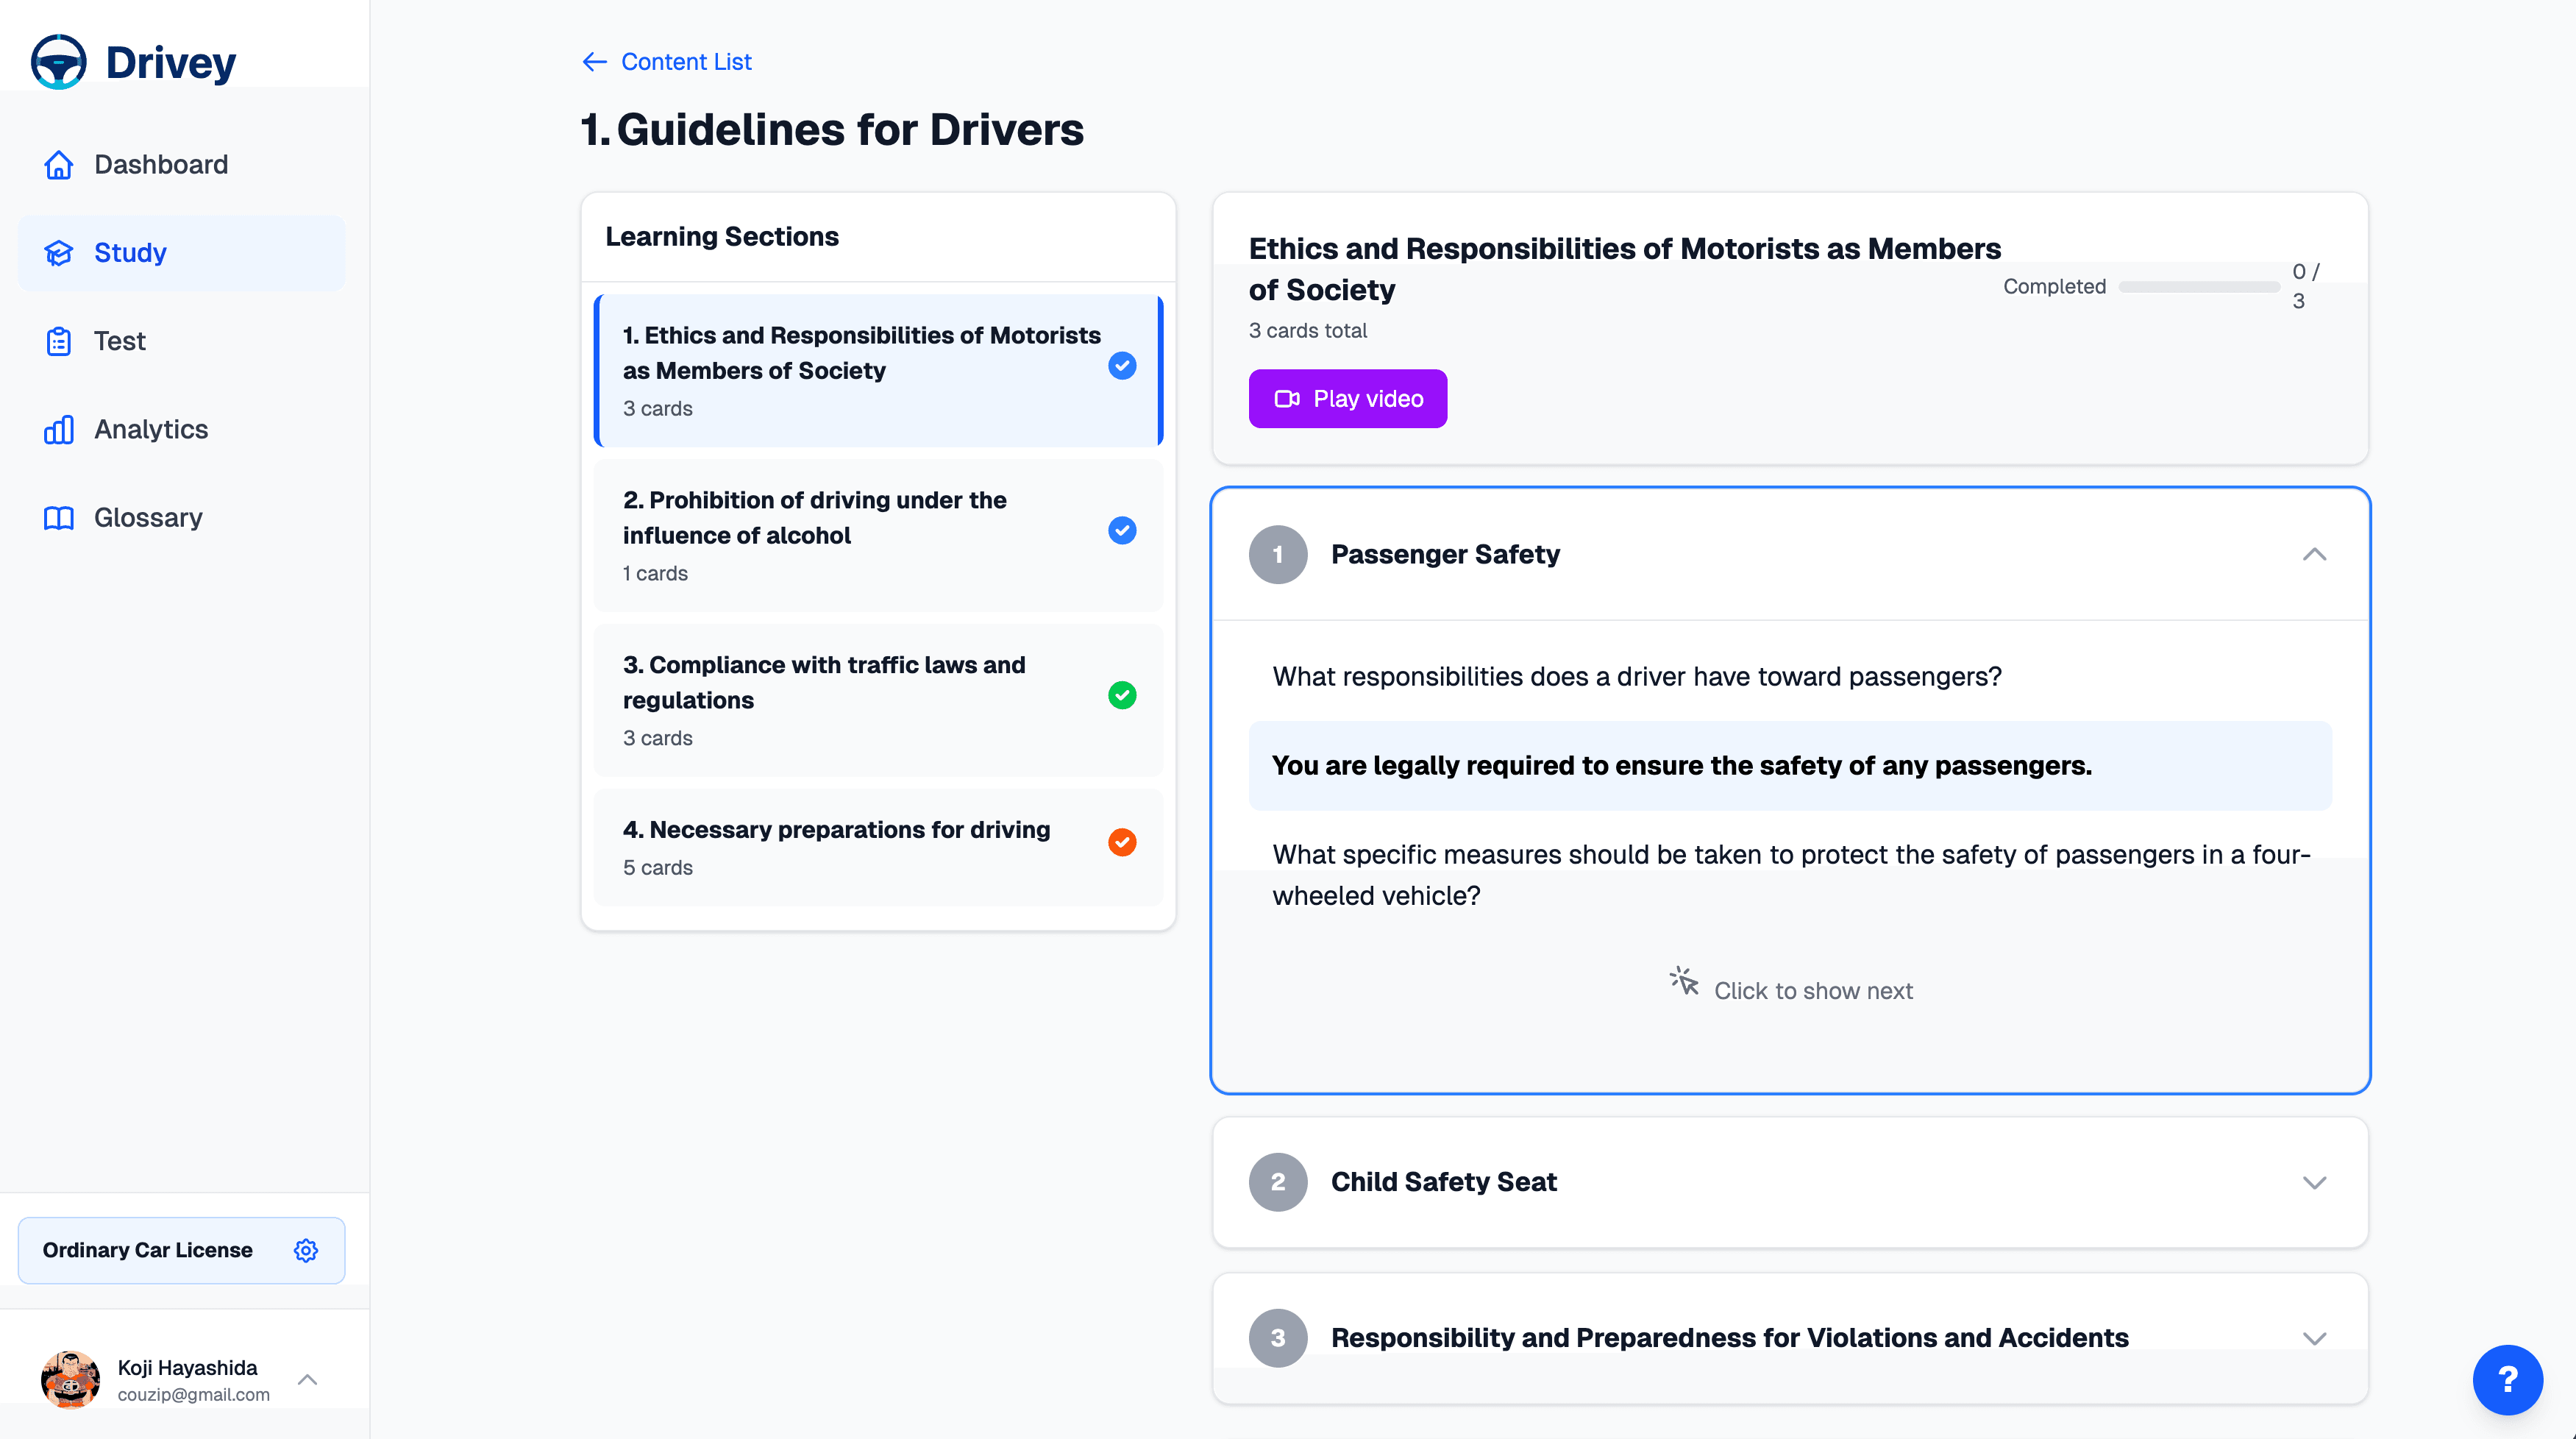The image size is (2576, 1439).
Task: Toggle checkmark on Ethics and Responsibilities section
Action: pyautogui.click(x=1122, y=366)
